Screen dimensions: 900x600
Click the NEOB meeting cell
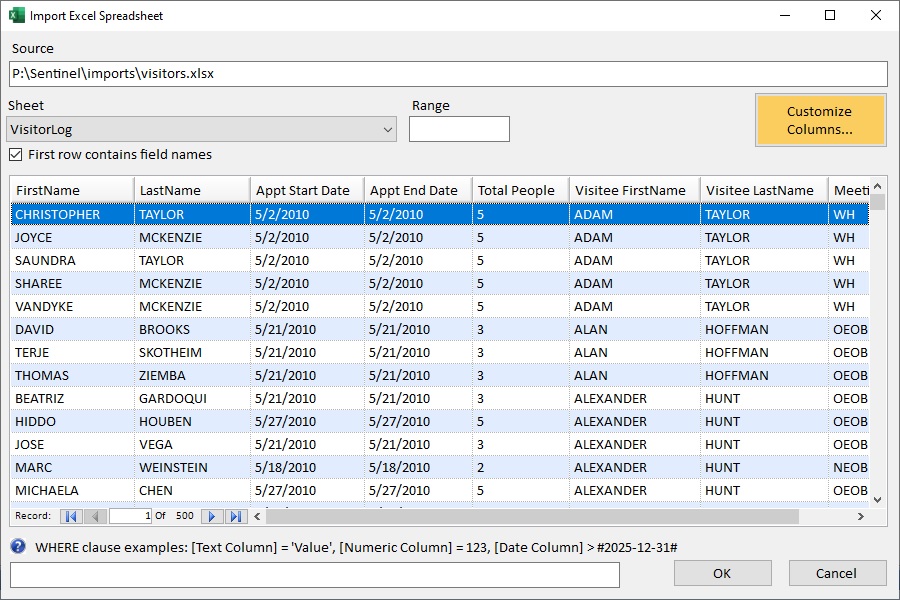[x=849, y=467]
